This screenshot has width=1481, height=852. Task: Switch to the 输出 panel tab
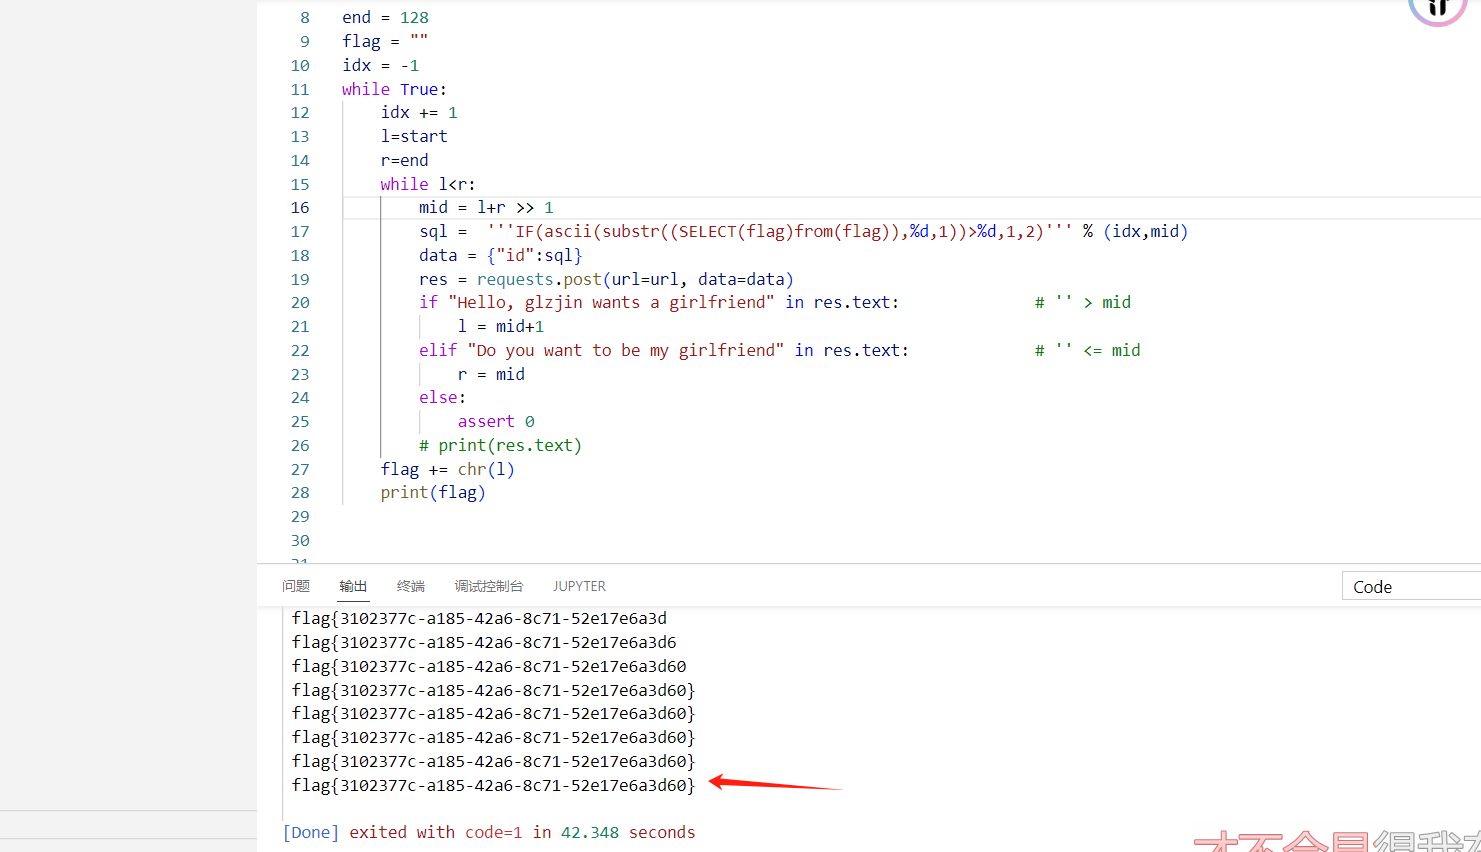click(x=353, y=586)
